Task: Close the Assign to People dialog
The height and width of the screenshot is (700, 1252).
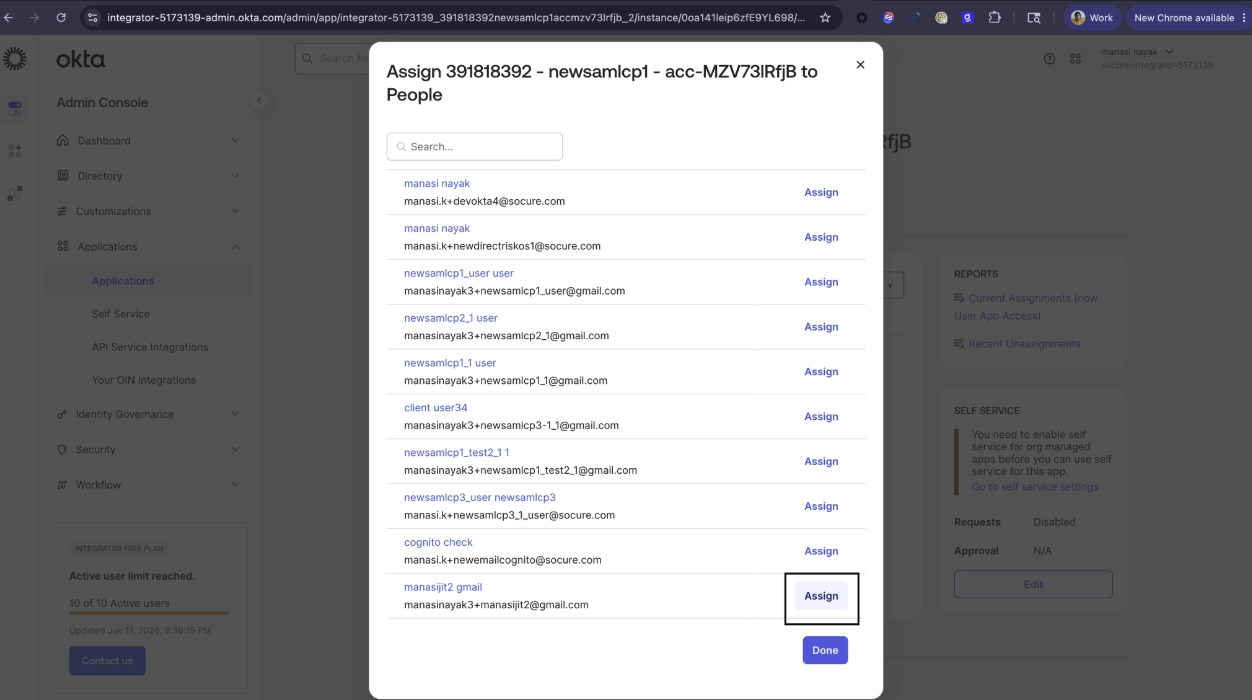Action: tap(860, 65)
